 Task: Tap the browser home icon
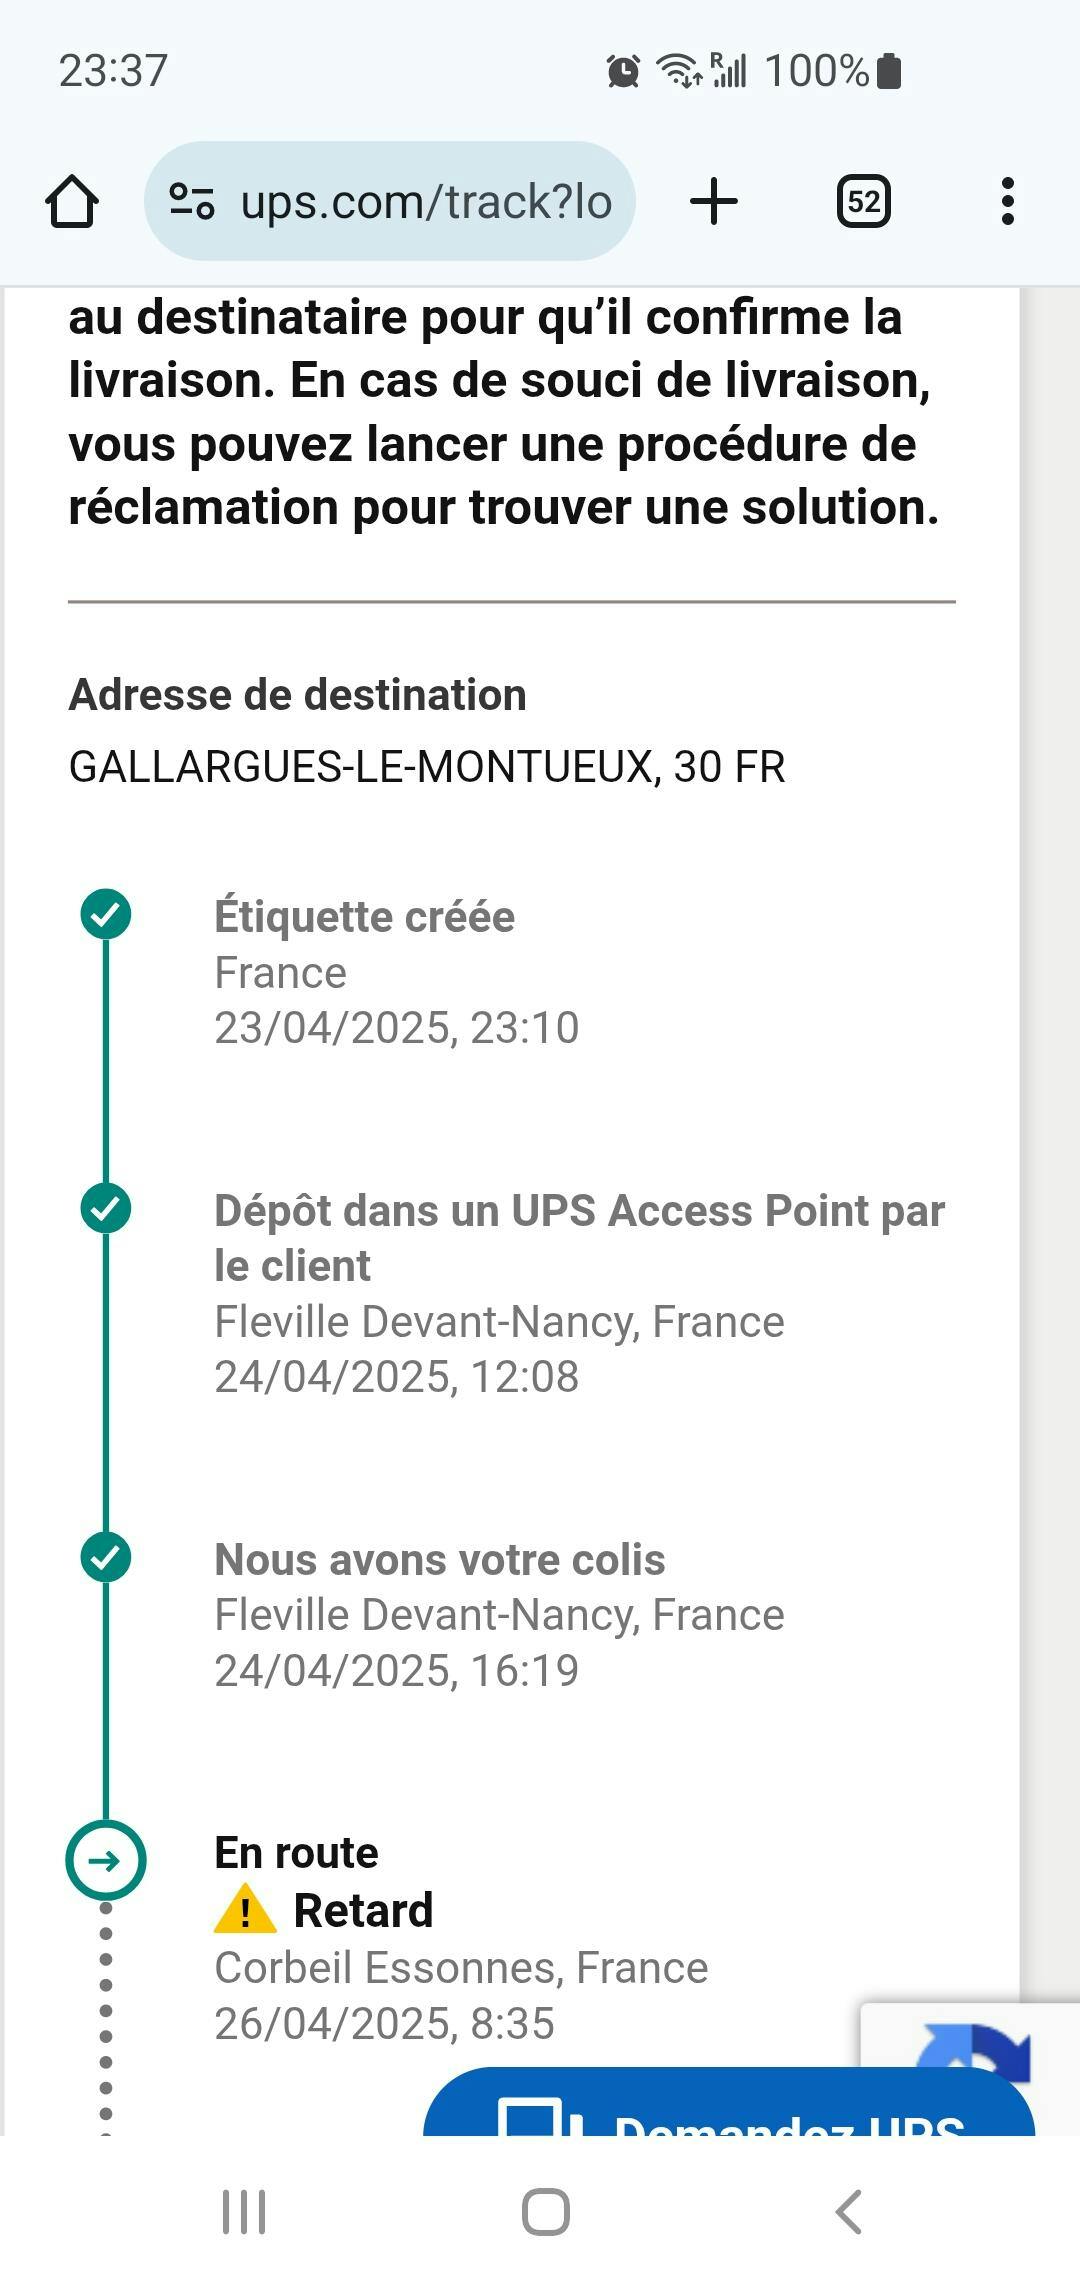tap(72, 202)
